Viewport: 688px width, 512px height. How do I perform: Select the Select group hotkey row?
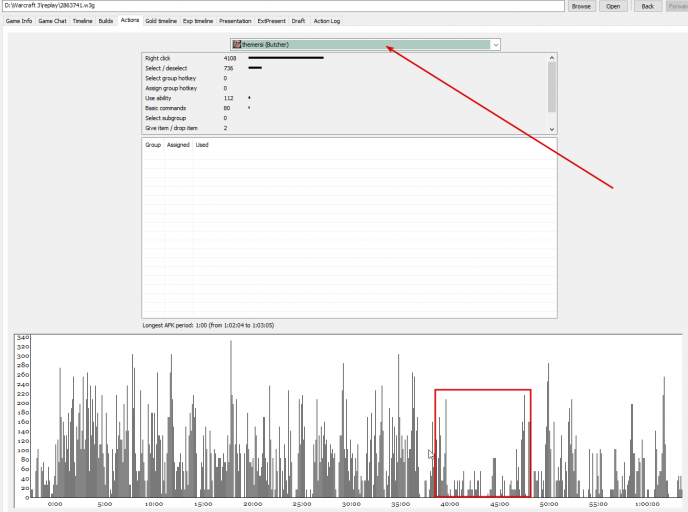pos(344,78)
